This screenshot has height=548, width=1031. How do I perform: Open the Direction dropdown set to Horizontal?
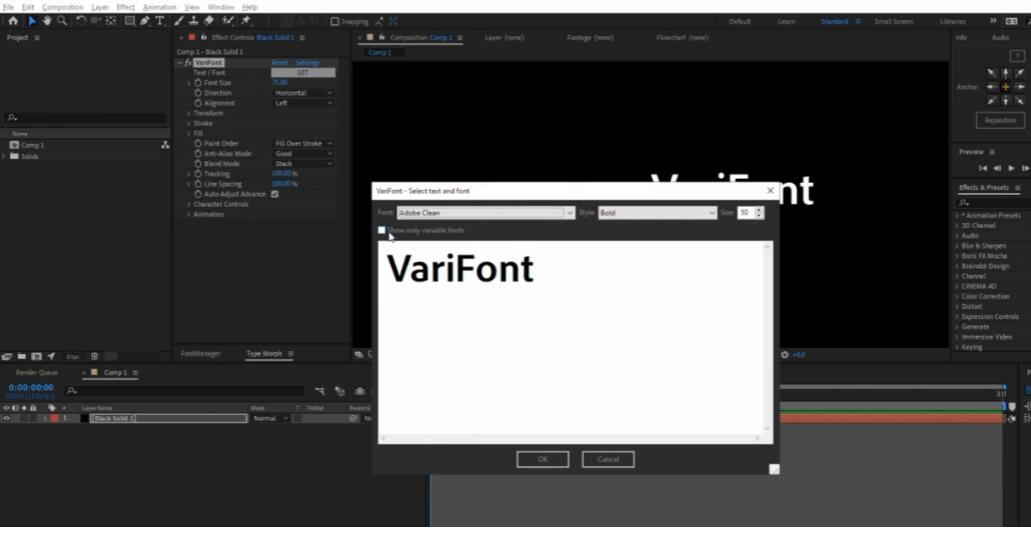(x=303, y=93)
